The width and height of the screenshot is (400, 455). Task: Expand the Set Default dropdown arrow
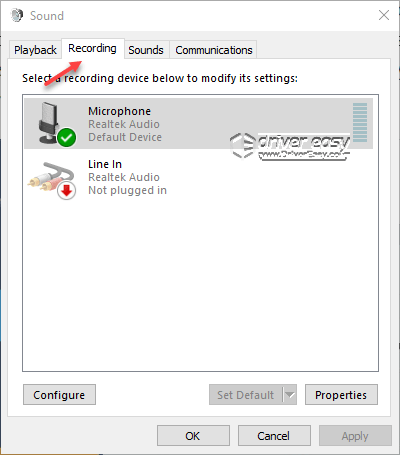pos(290,395)
